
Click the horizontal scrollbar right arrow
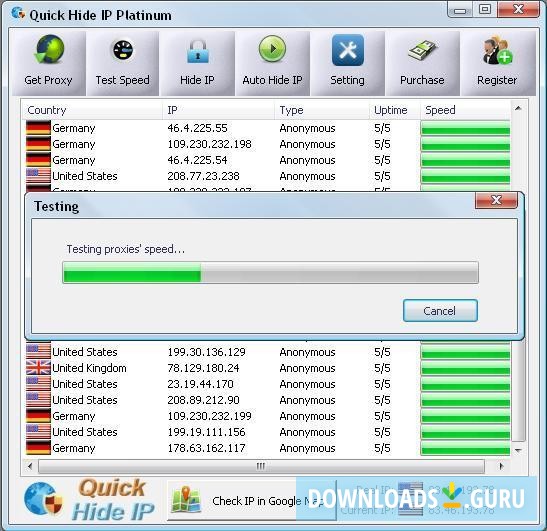pyautogui.click(x=501, y=466)
